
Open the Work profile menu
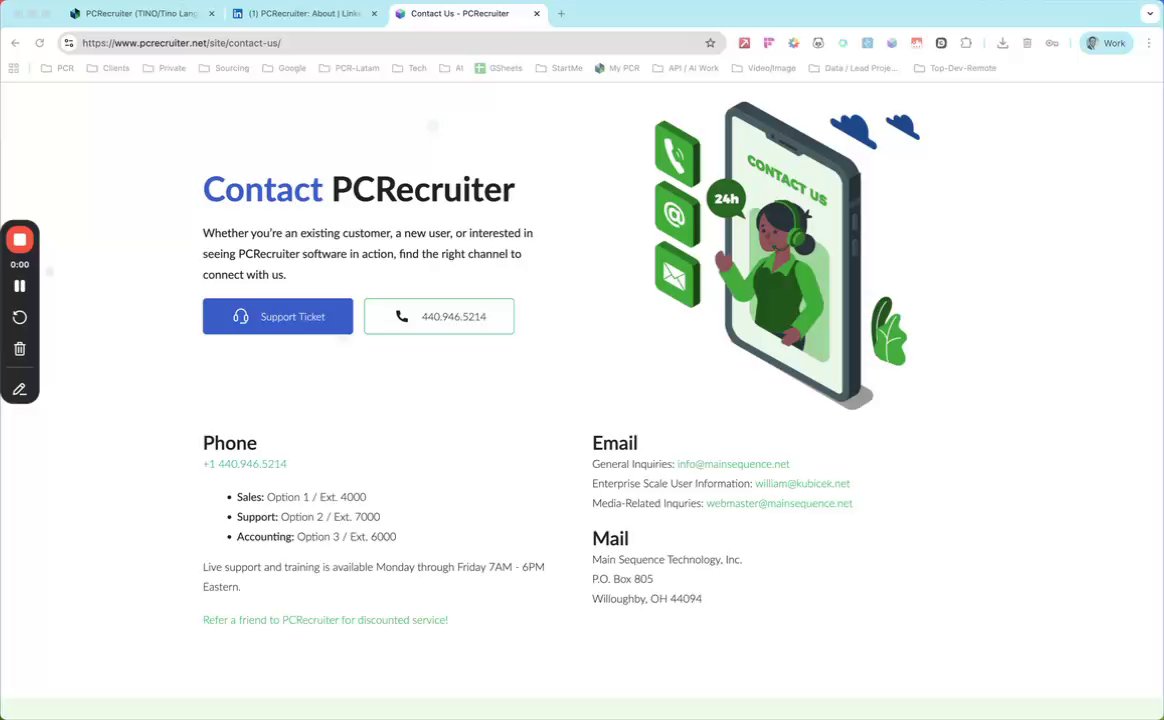1105,43
